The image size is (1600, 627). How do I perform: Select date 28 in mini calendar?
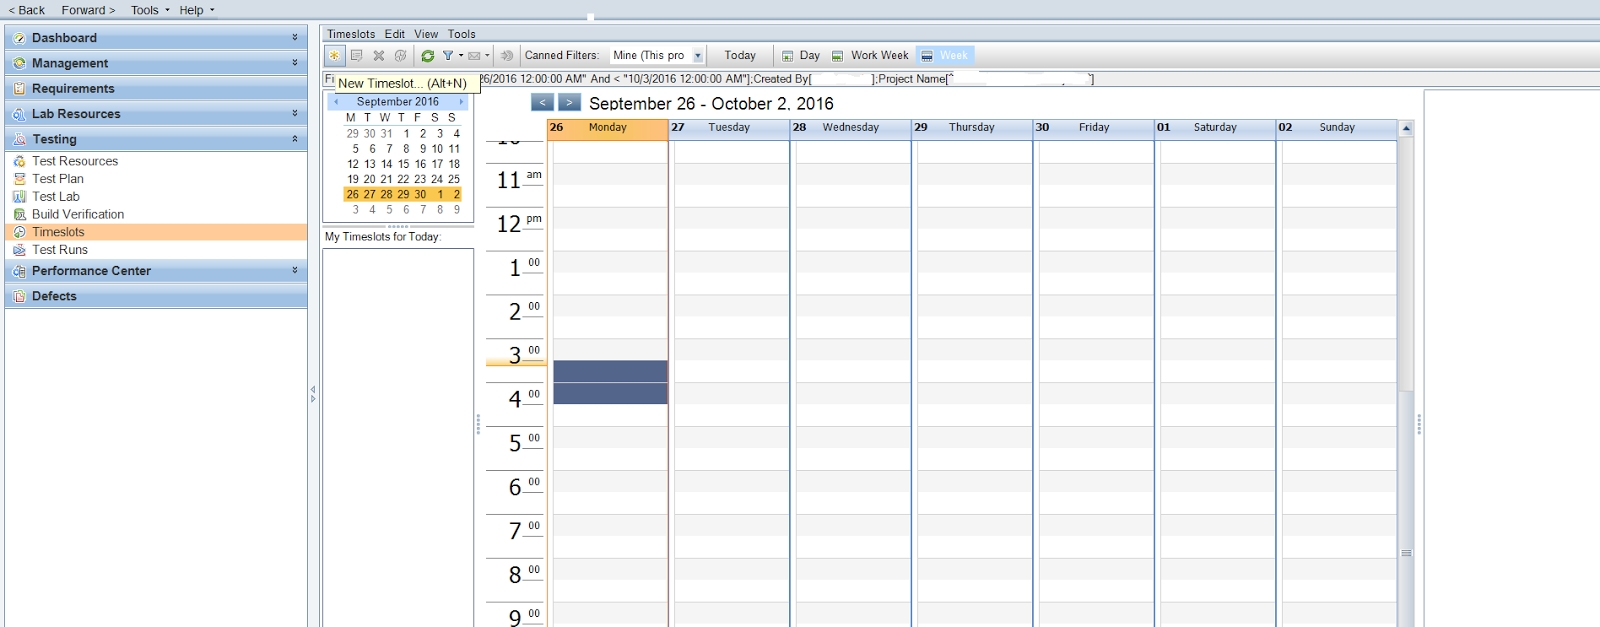point(386,195)
